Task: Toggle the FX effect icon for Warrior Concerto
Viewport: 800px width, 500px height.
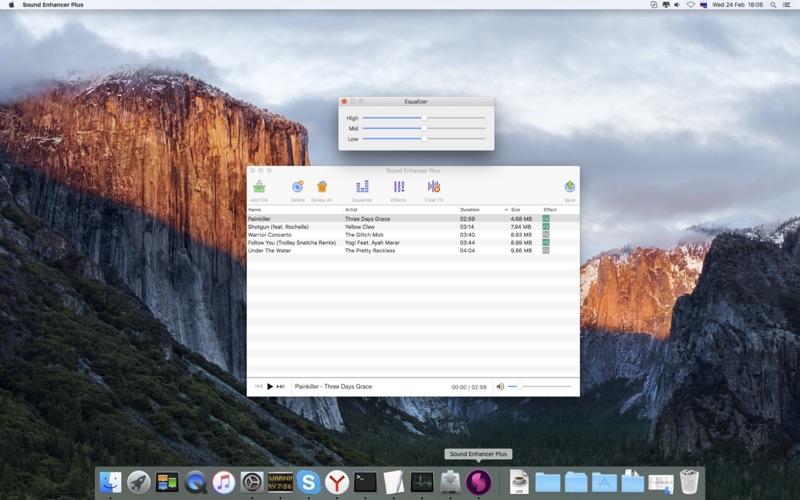Action: tap(546, 235)
